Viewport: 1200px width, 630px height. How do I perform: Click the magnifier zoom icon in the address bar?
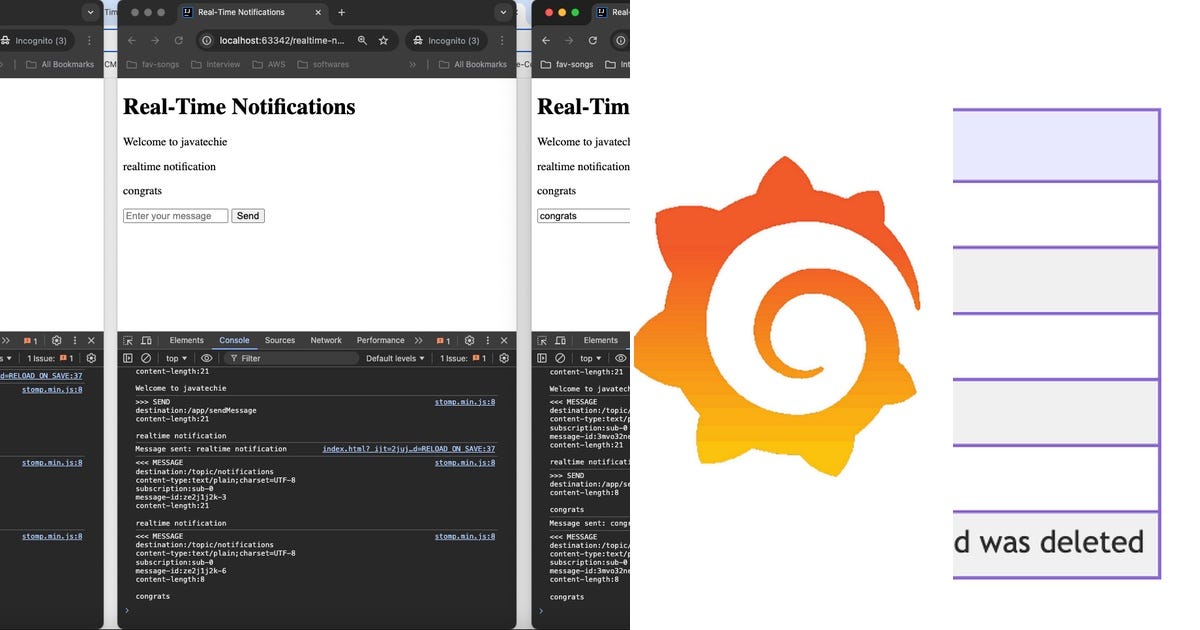coord(362,41)
